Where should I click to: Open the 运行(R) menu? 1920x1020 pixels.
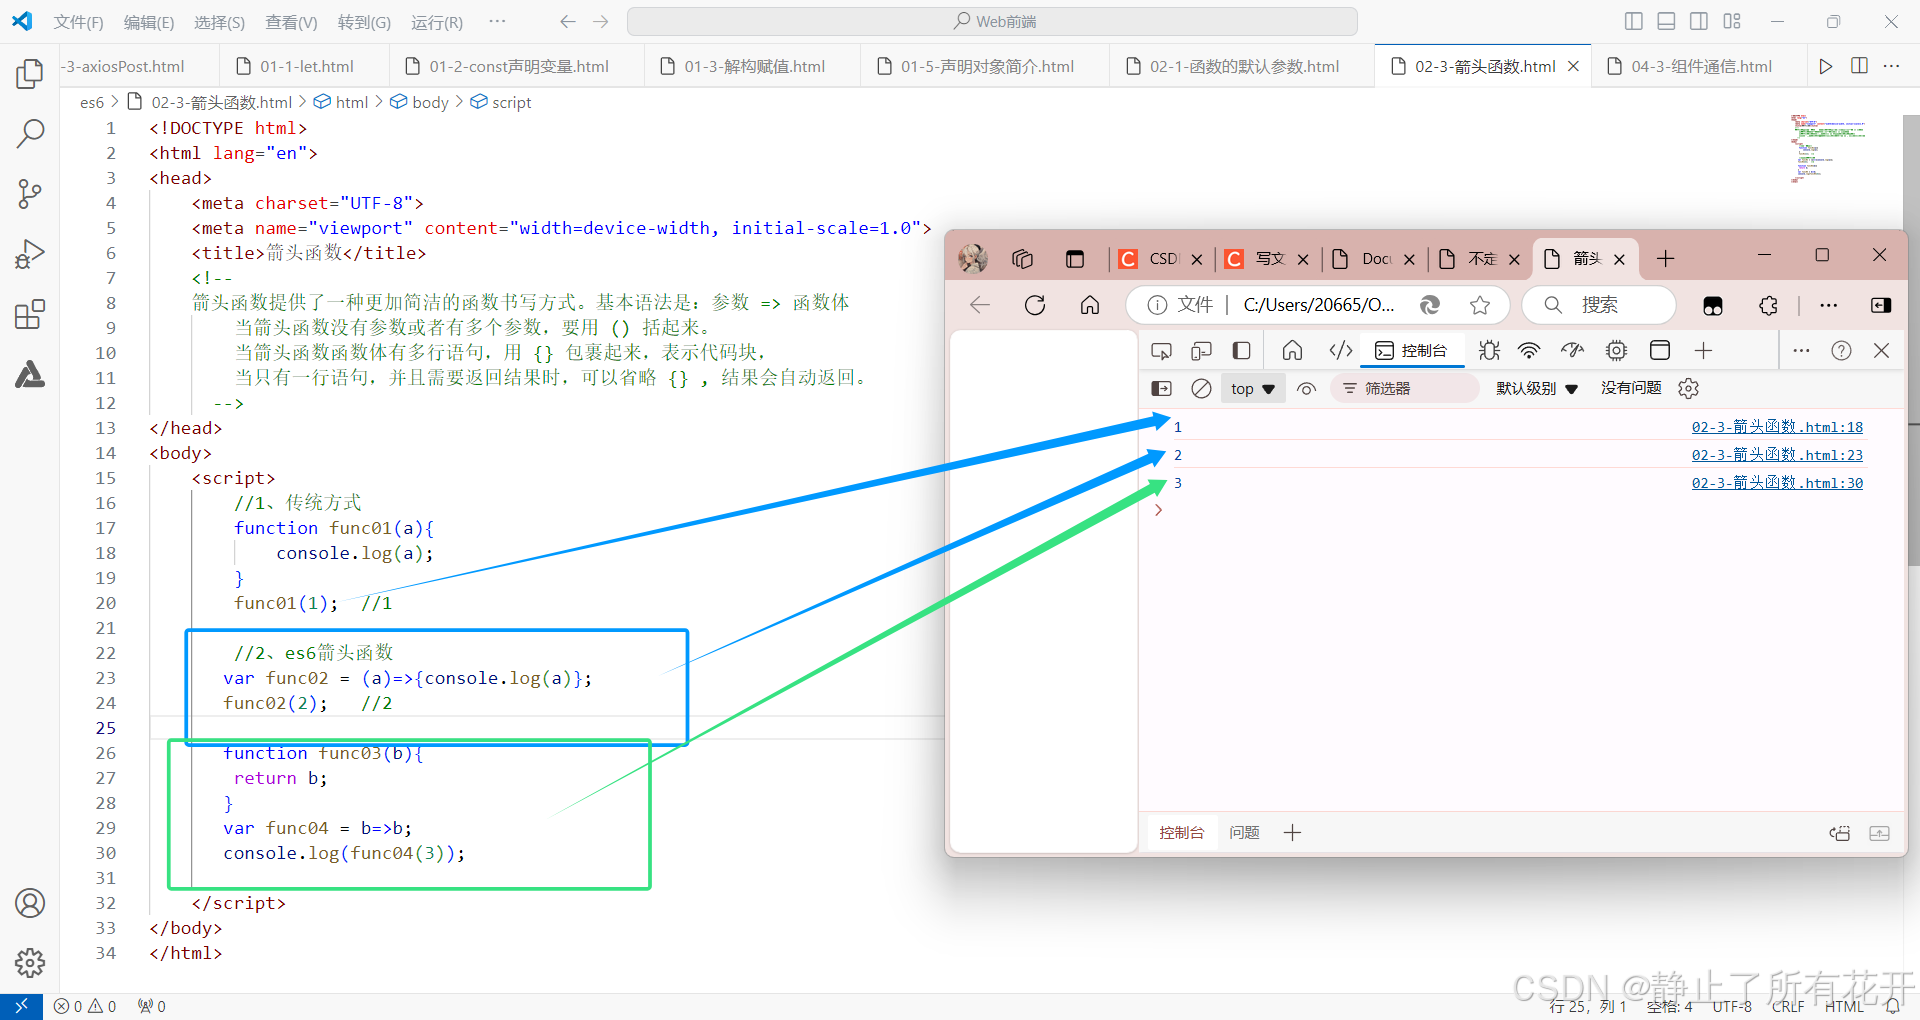pos(437,22)
